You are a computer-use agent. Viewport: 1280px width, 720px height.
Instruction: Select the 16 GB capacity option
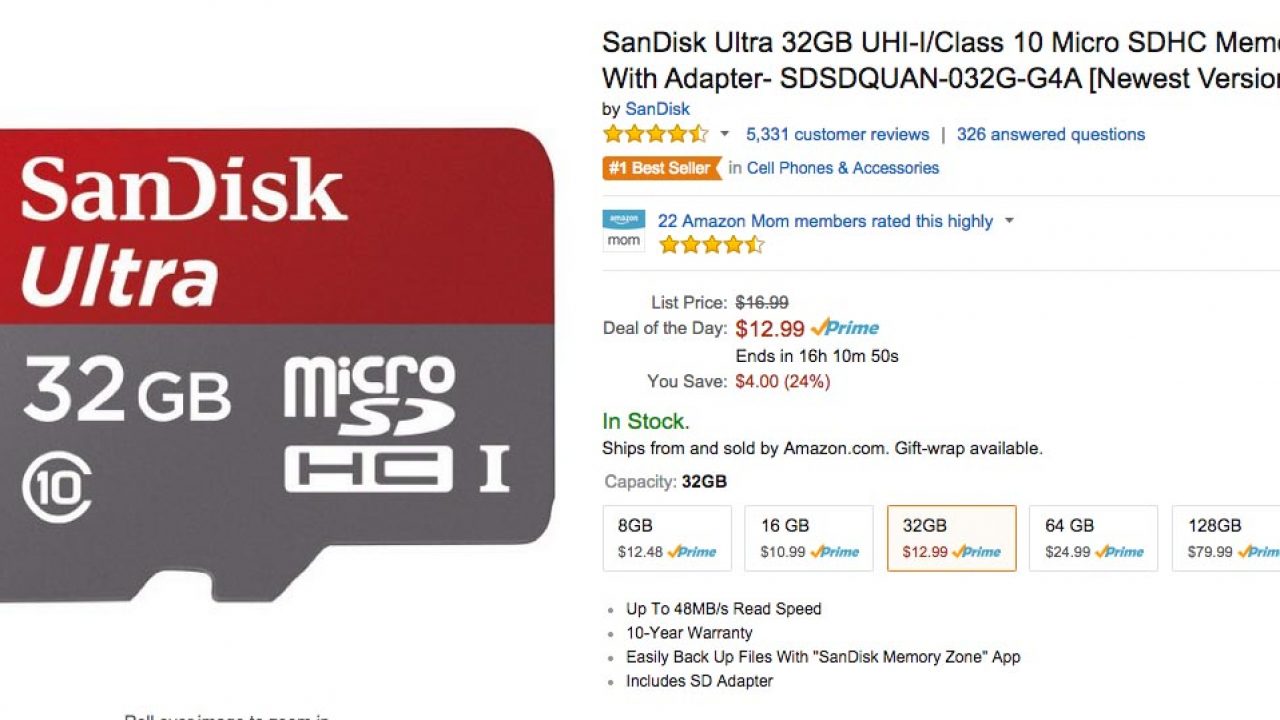click(x=809, y=538)
